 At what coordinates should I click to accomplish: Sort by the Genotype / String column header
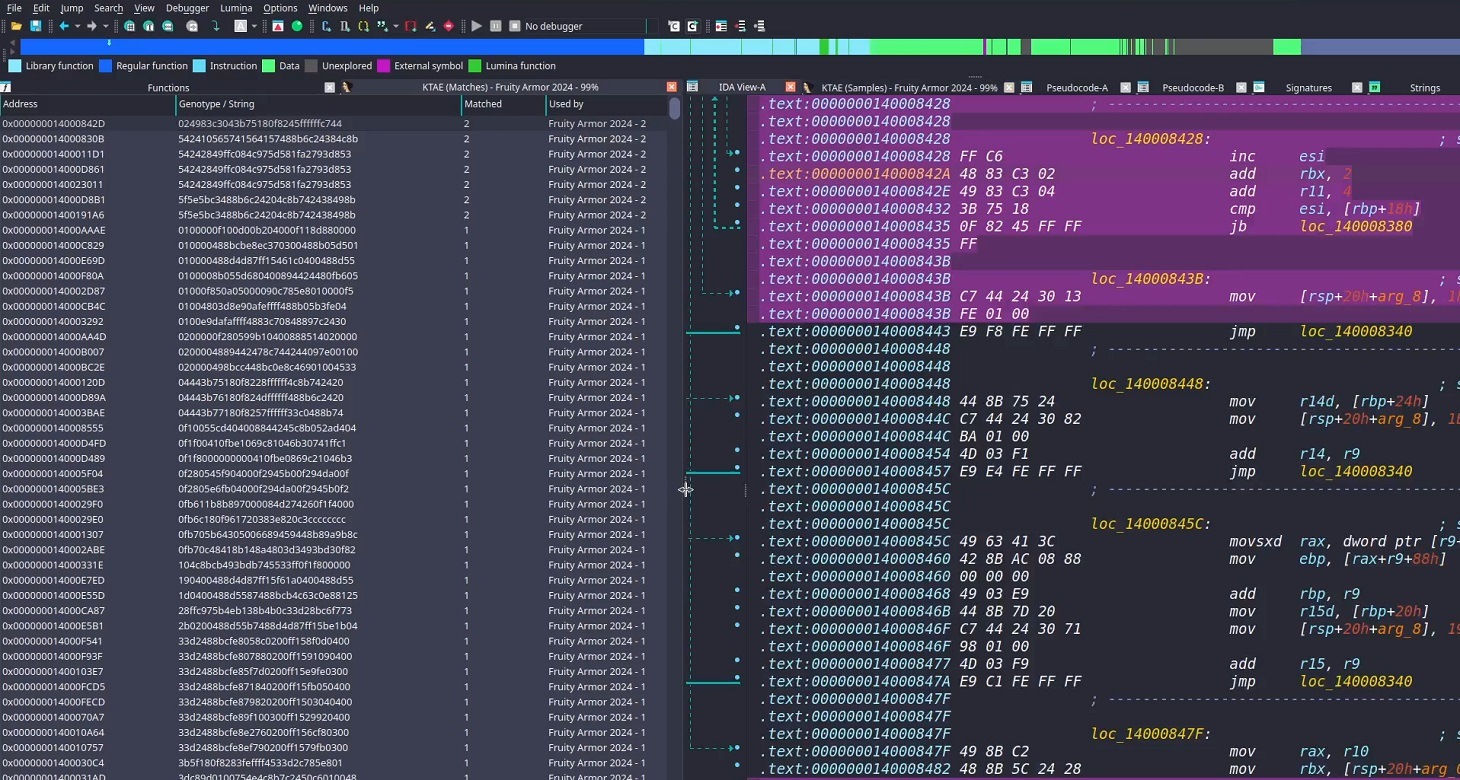[216, 104]
